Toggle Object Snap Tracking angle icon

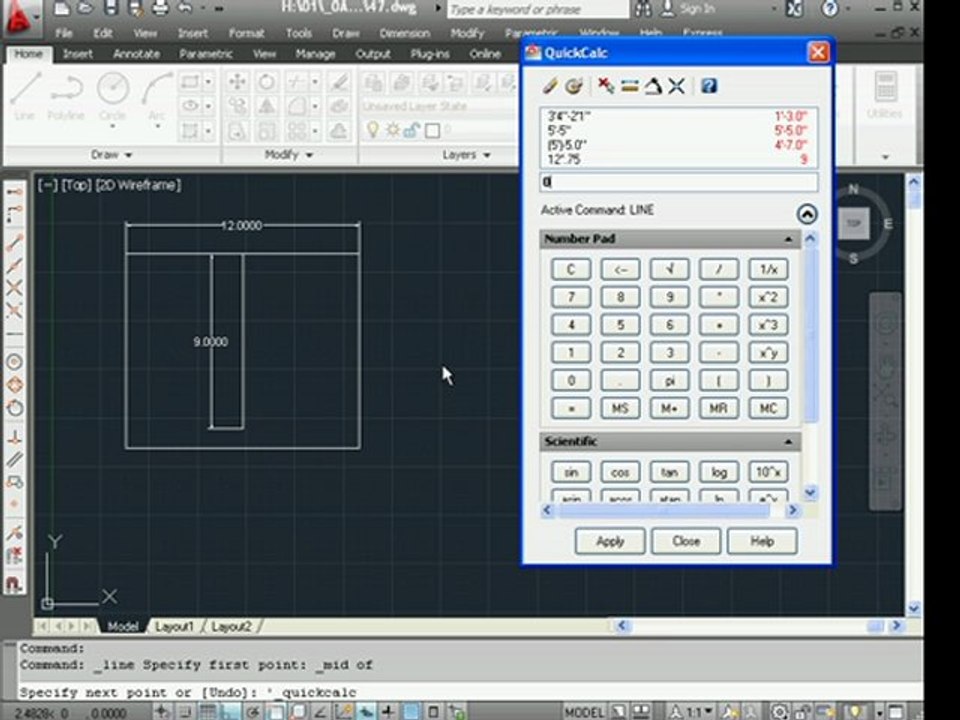pyautogui.click(x=320, y=711)
